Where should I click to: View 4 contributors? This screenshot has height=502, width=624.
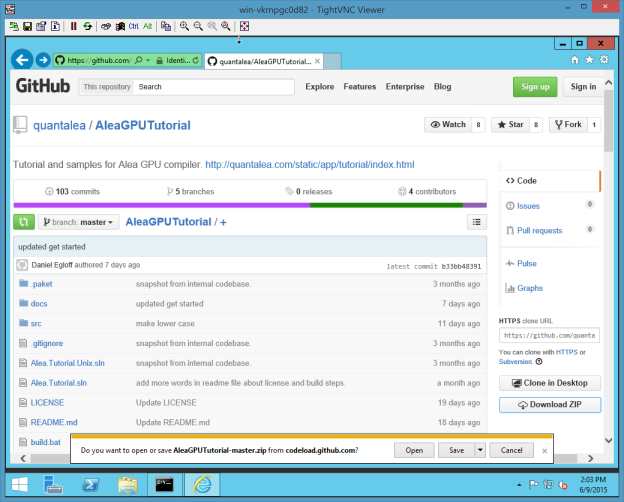coord(427,191)
